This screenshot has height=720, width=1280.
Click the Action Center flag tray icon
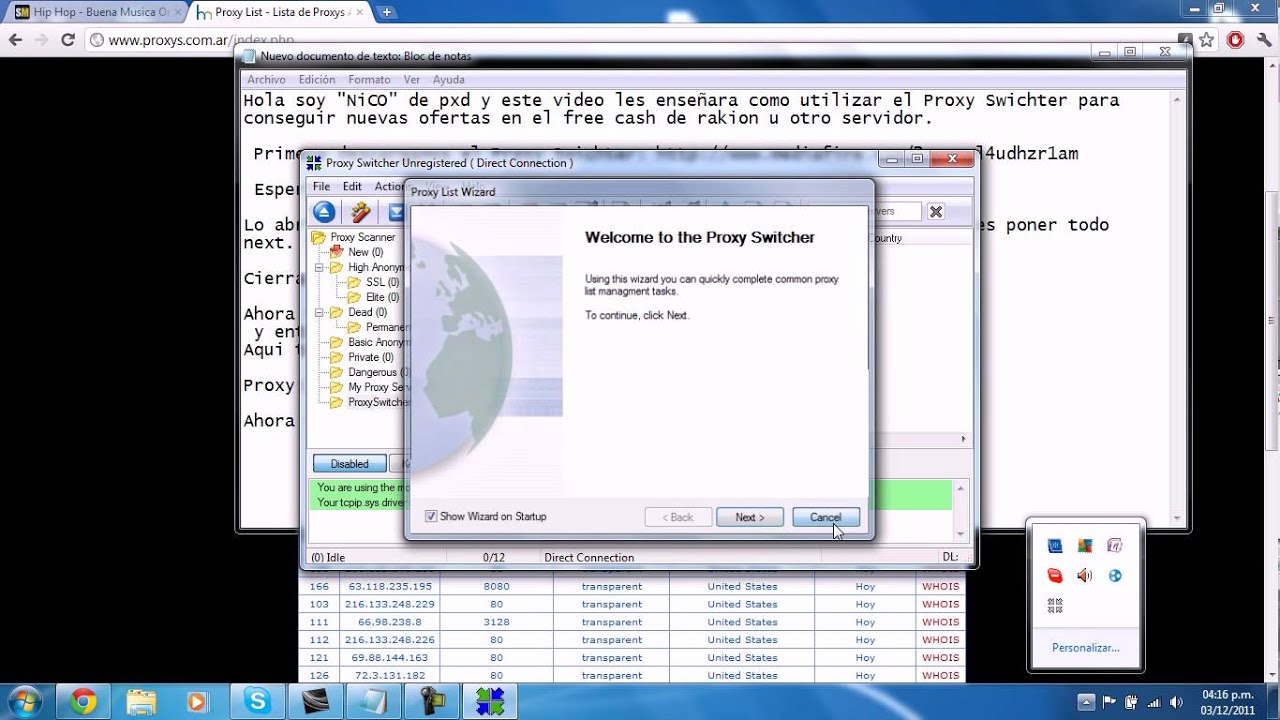[1109, 702]
